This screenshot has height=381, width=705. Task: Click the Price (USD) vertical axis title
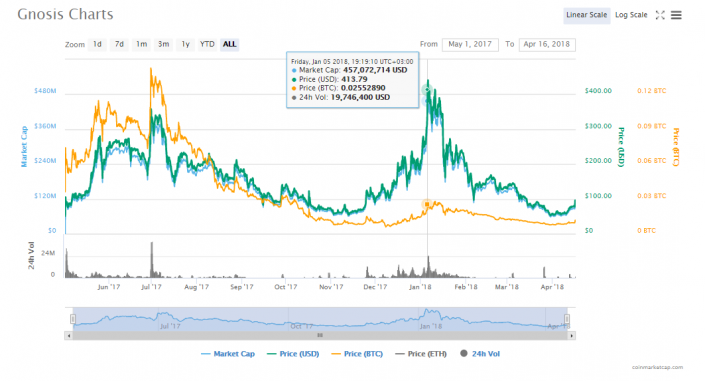click(x=621, y=147)
